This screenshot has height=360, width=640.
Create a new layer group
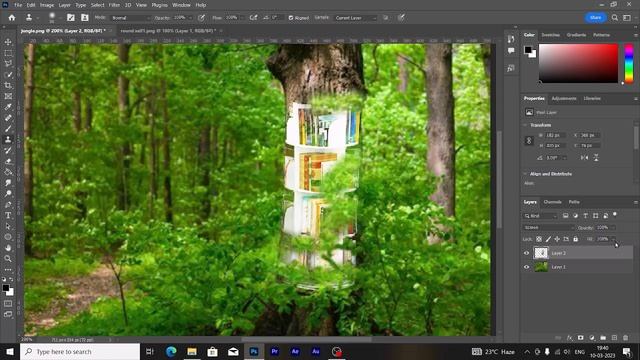coord(603,338)
